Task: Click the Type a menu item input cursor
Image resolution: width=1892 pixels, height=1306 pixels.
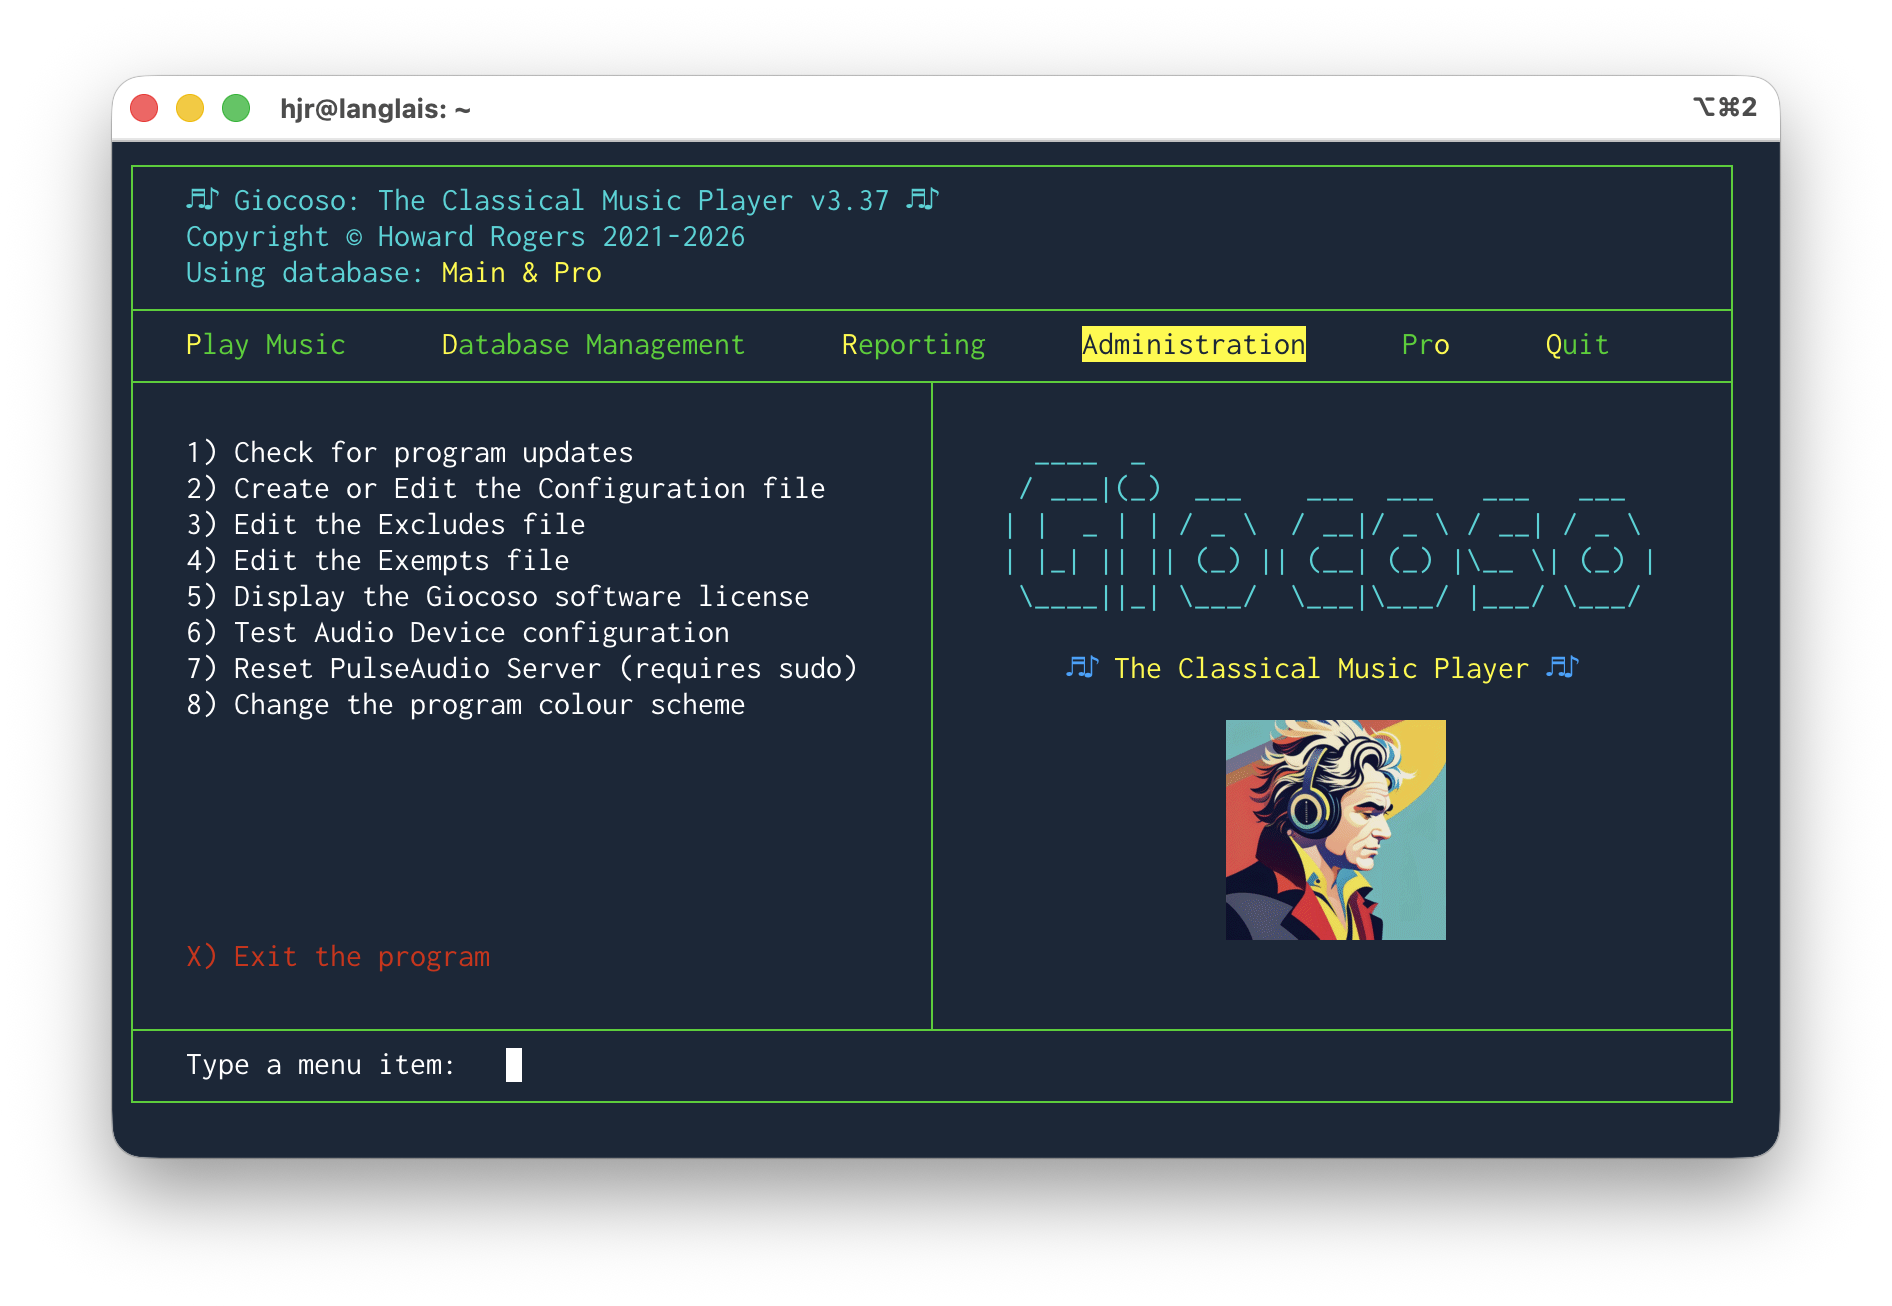Action: [x=514, y=1065]
